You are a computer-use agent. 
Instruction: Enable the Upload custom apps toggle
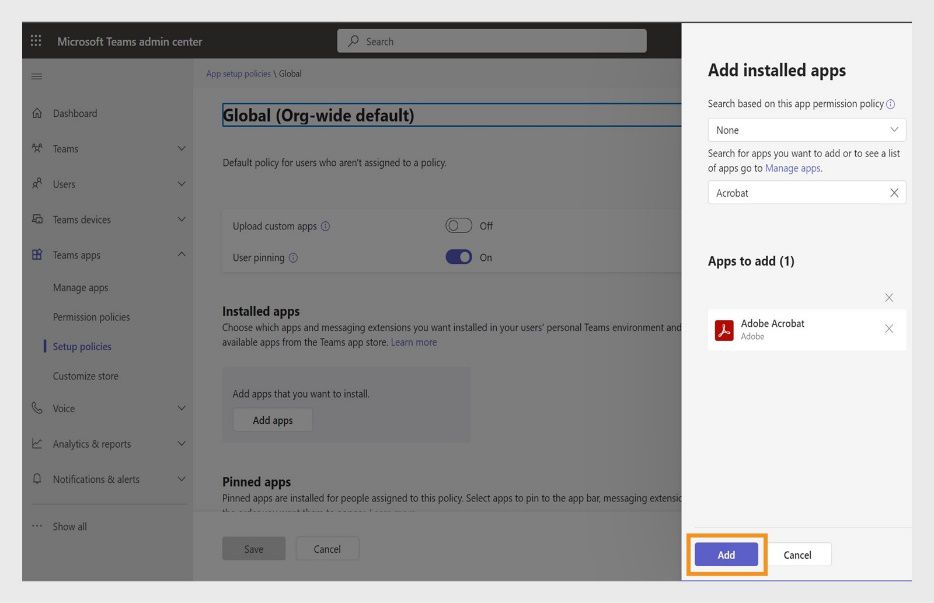[459, 226]
